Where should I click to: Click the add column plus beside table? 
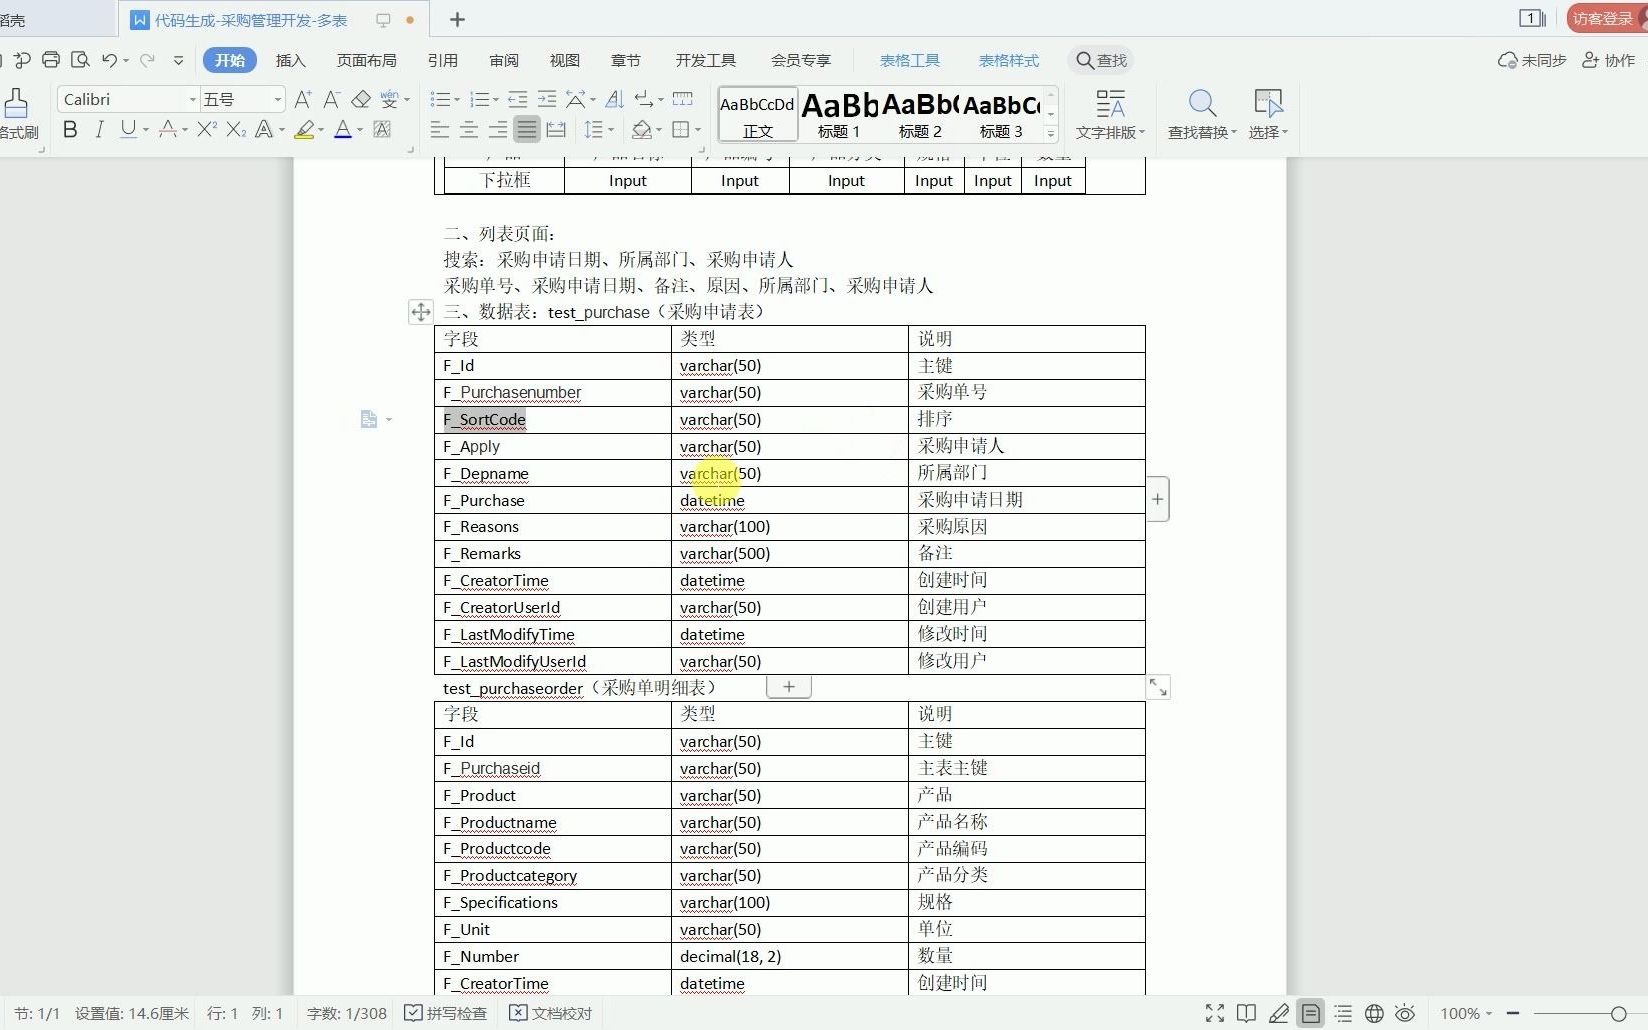tap(1157, 498)
